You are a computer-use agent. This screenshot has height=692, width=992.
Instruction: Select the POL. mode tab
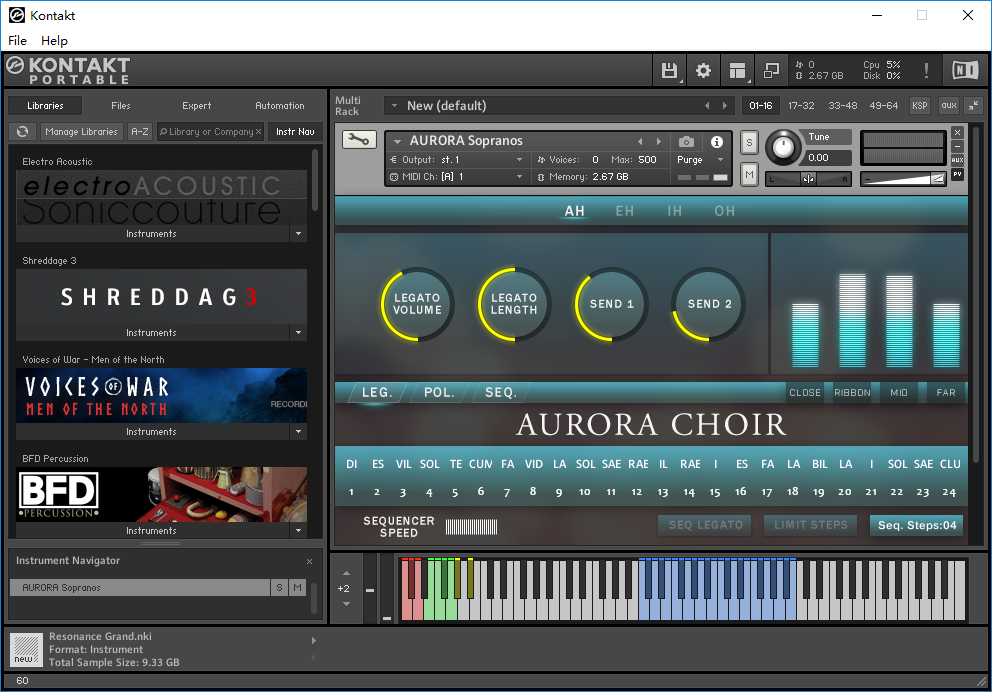pos(439,393)
